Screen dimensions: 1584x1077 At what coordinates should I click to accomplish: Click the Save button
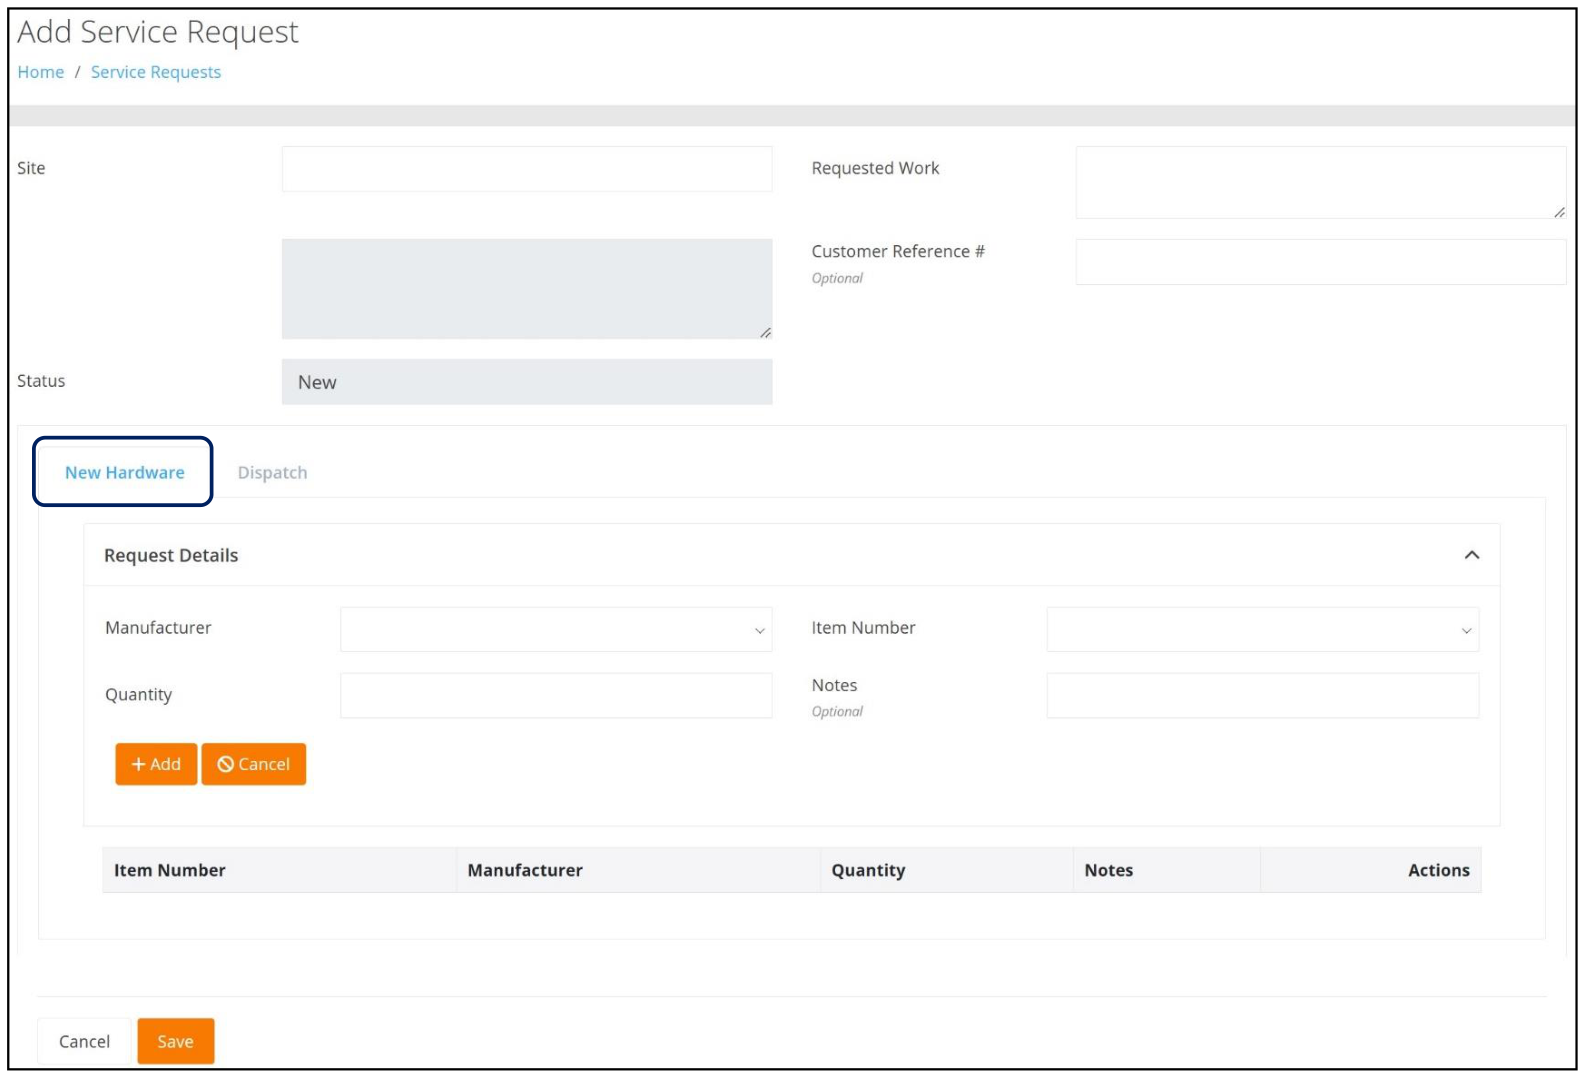176,1041
